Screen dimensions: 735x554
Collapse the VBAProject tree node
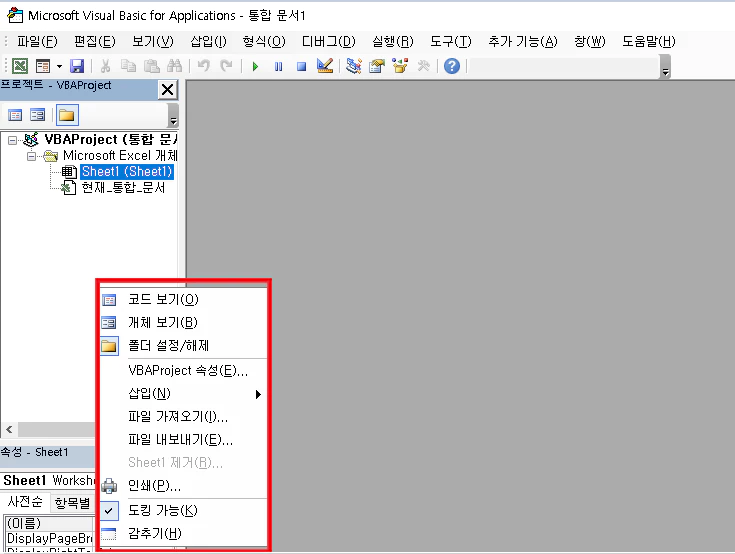(13, 140)
